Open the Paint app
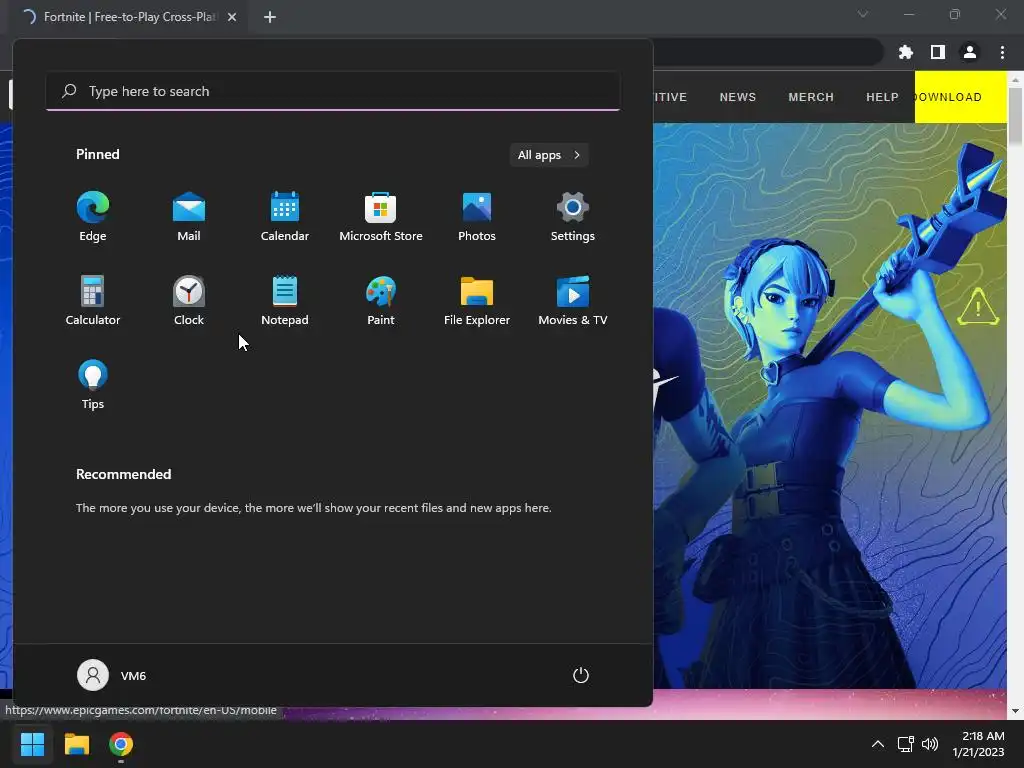The width and height of the screenshot is (1024, 768). pyautogui.click(x=381, y=300)
